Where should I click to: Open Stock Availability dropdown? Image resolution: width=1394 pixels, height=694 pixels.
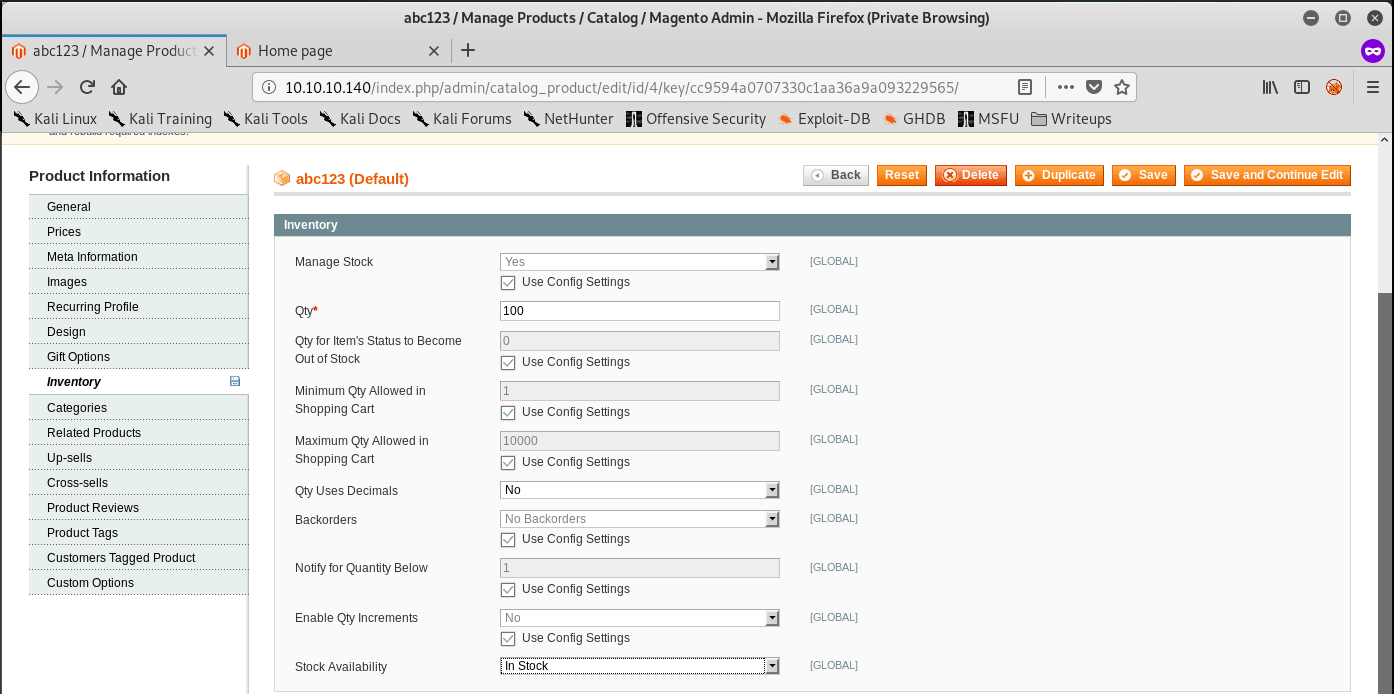640,666
